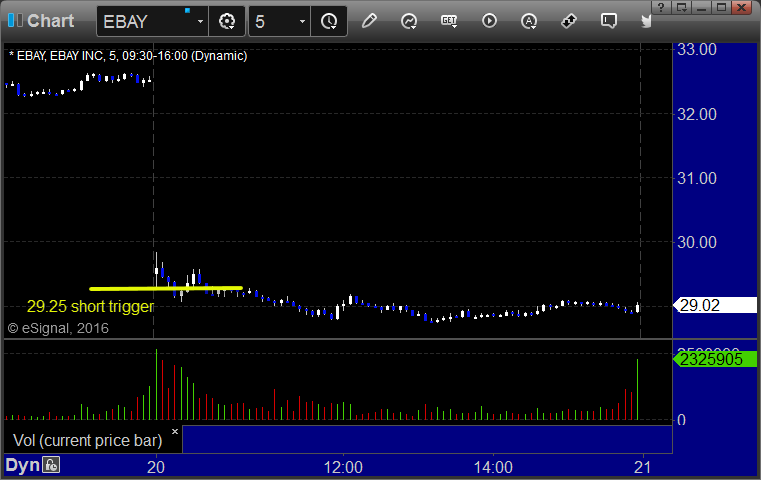
Task: Open the alerts circled A icon
Action: tap(529, 21)
